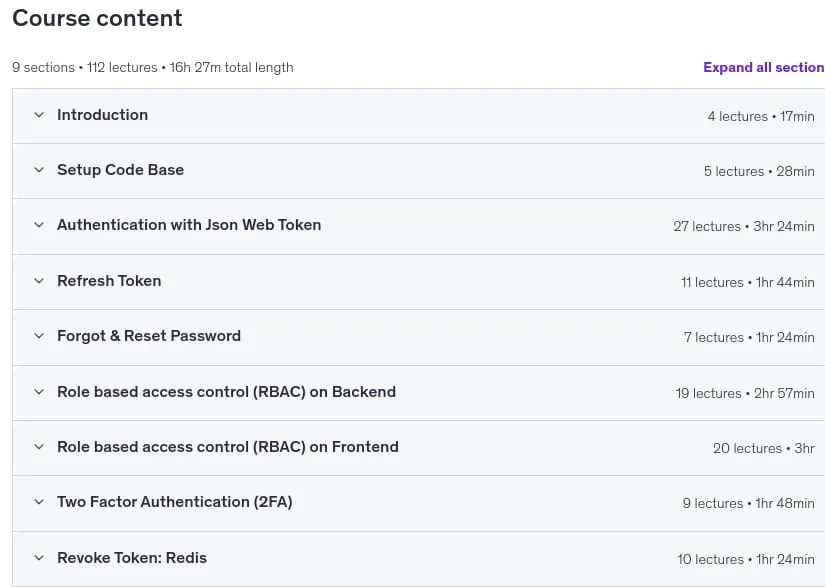Open the Introduction section title

(x=103, y=115)
